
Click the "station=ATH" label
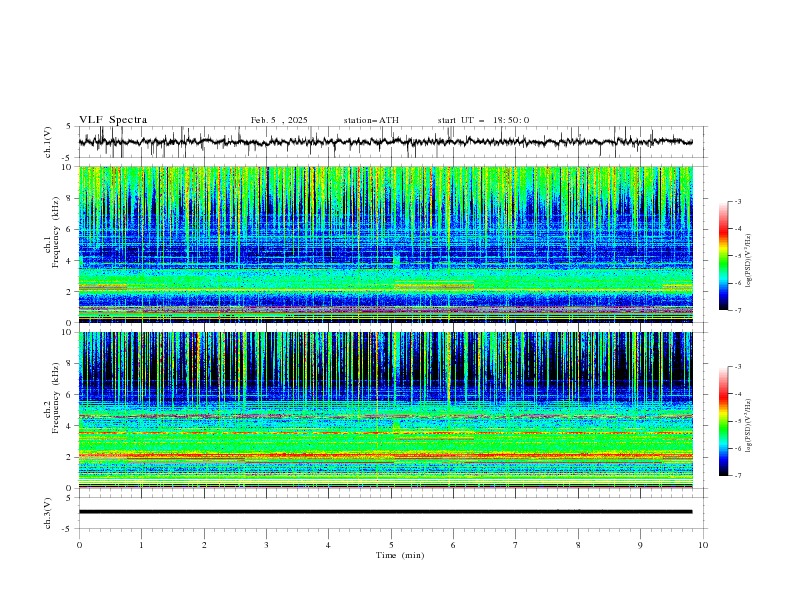coord(371,120)
